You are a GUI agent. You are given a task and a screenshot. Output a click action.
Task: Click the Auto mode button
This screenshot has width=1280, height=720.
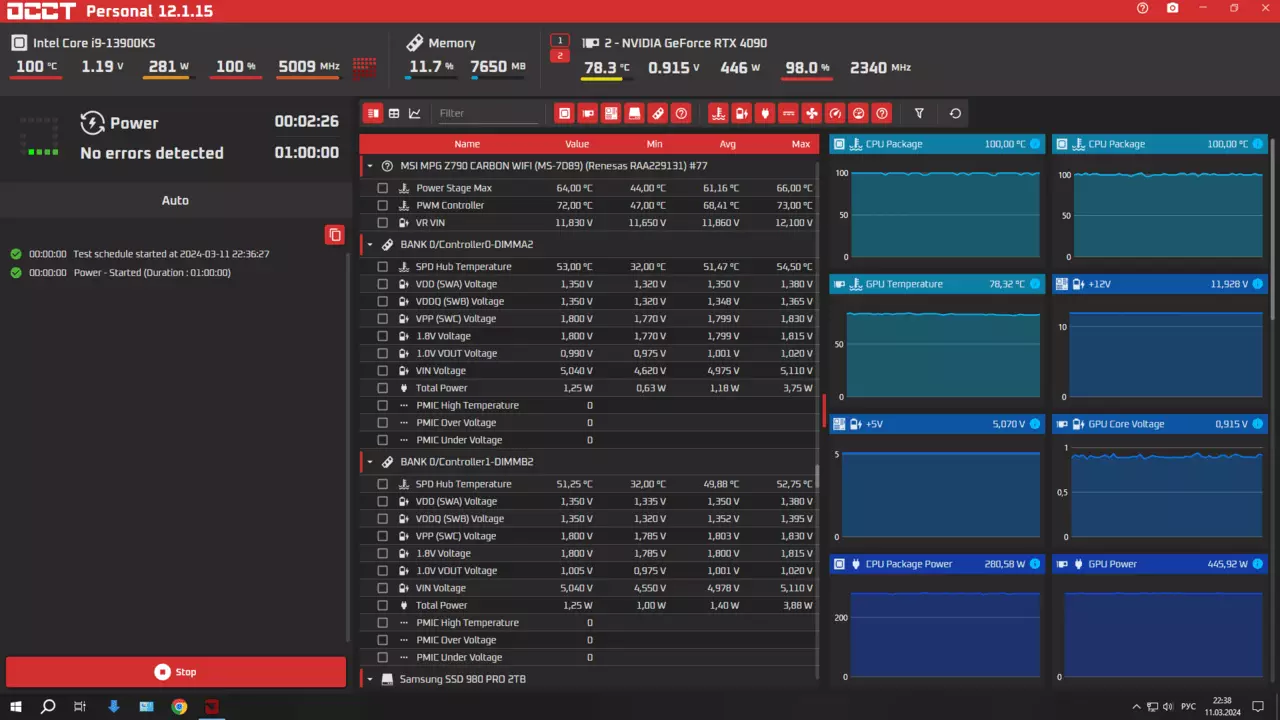[x=175, y=200]
